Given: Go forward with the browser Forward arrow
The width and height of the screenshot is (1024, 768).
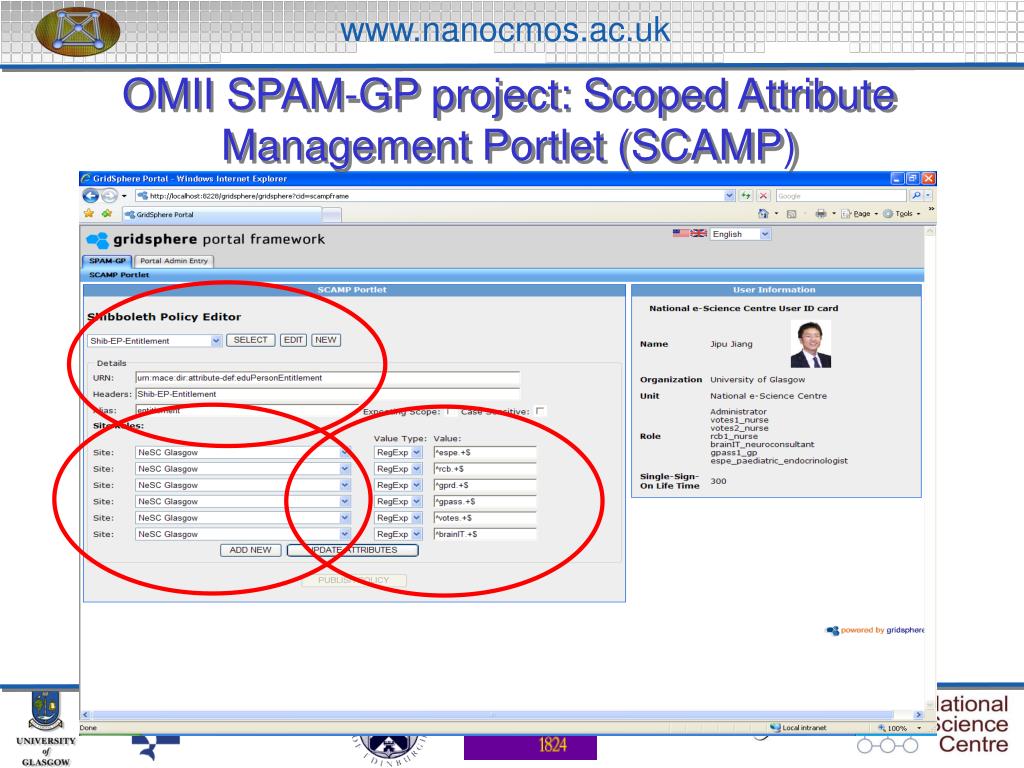Looking at the screenshot, I should tap(109, 195).
